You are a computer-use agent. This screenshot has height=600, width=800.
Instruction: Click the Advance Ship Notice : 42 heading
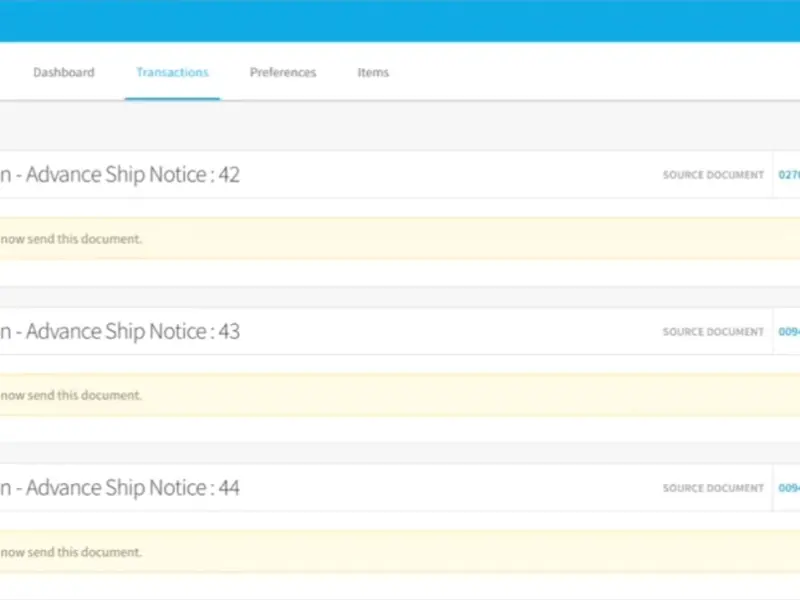tap(132, 175)
